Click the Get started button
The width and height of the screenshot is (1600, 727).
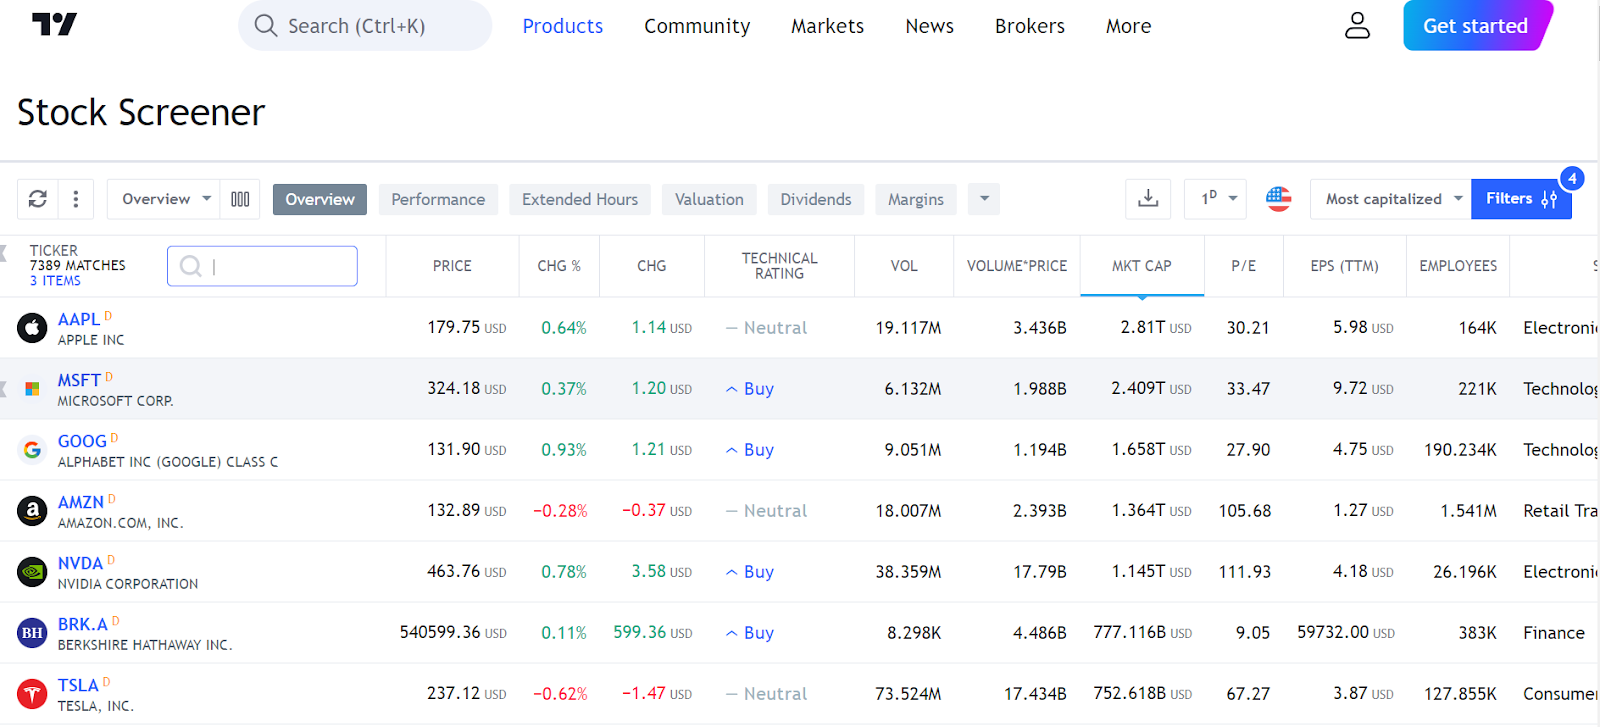[1476, 25]
